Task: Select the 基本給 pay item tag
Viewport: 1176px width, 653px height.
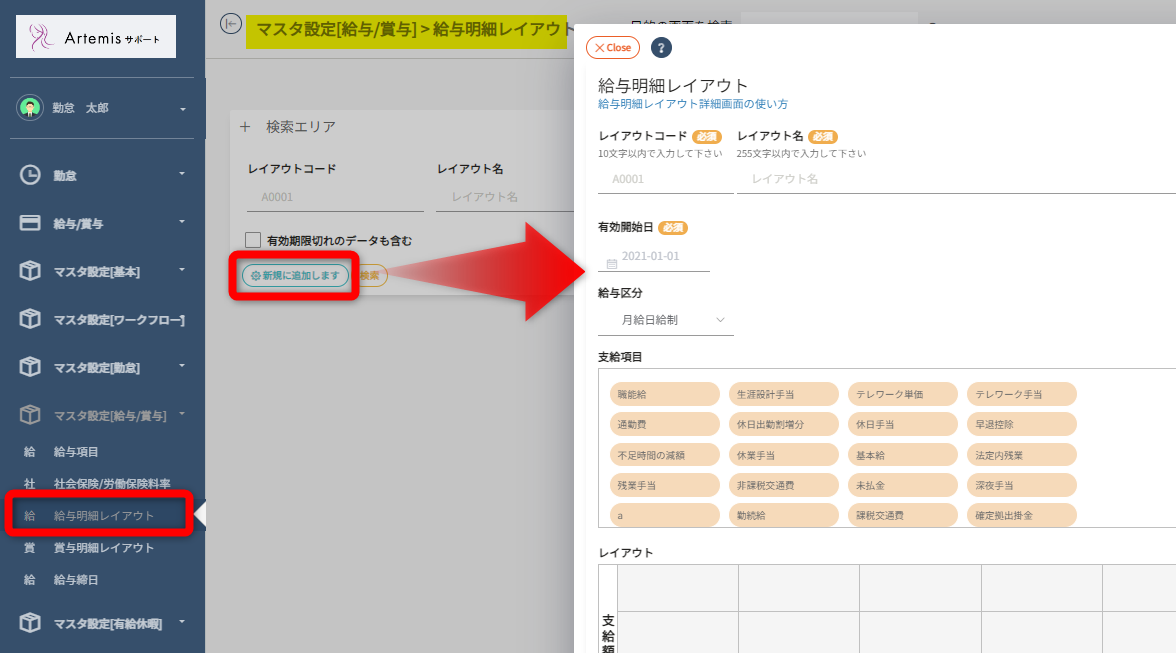Action: [x=902, y=455]
